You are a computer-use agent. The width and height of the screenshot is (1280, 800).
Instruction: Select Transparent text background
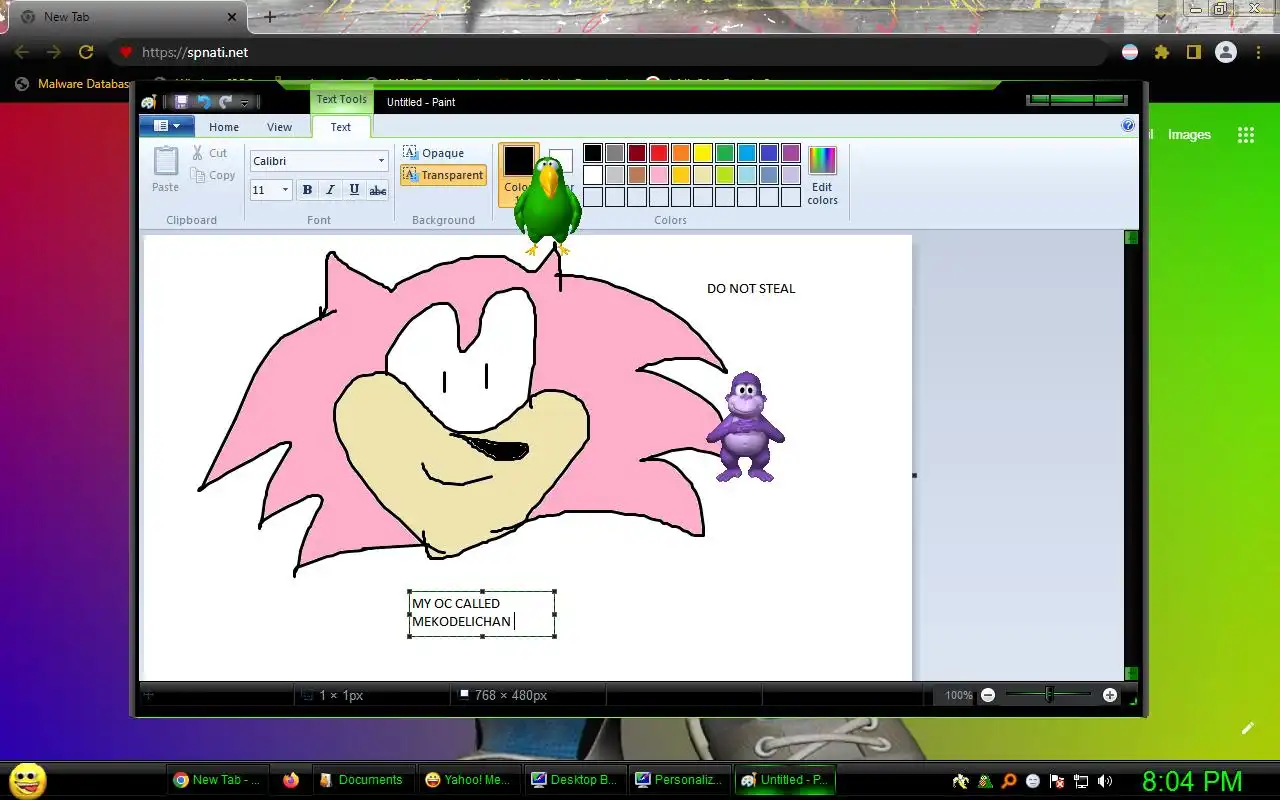443,175
